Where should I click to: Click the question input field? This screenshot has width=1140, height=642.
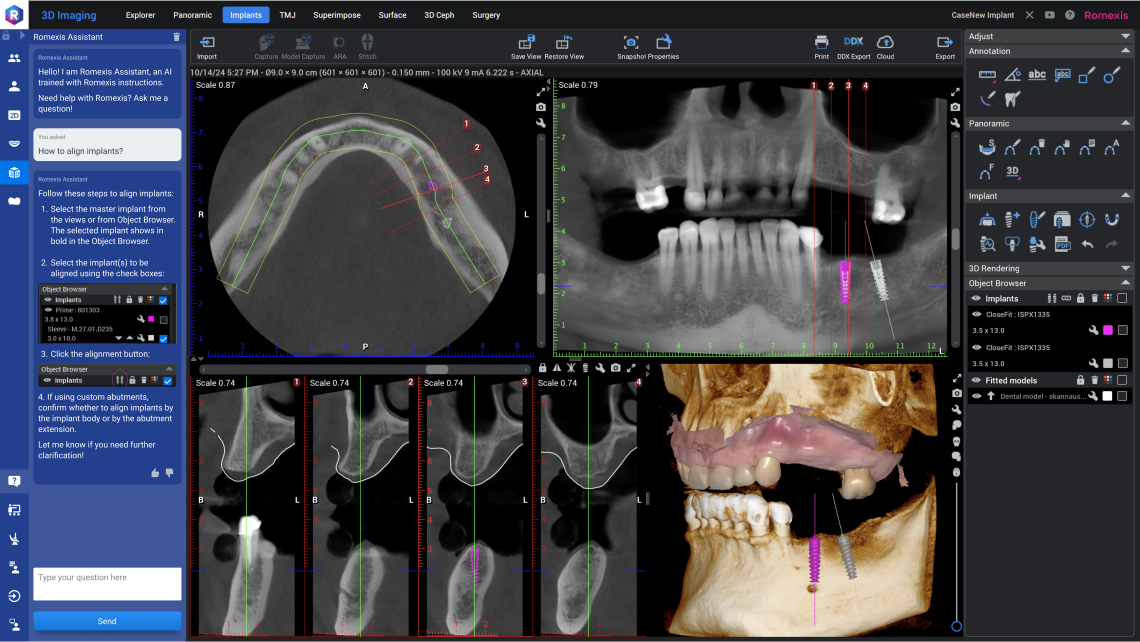coord(107,583)
